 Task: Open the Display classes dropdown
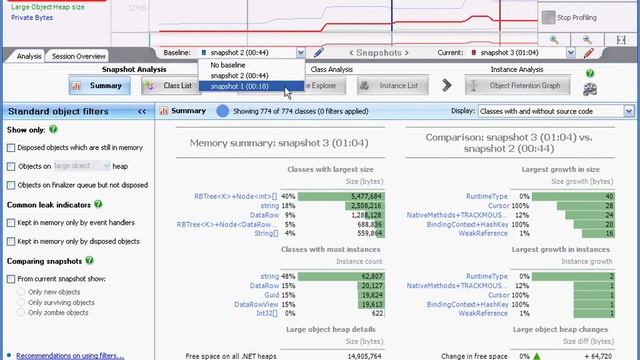(x=629, y=111)
